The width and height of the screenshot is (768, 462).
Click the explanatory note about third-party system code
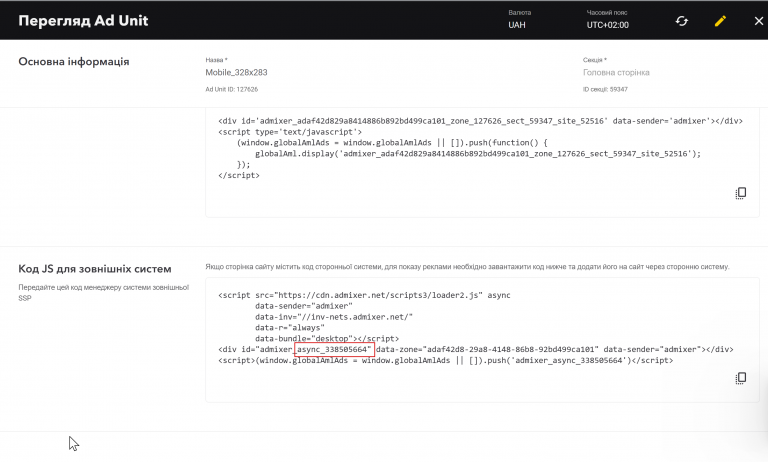pyautogui.click(x=467, y=267)
